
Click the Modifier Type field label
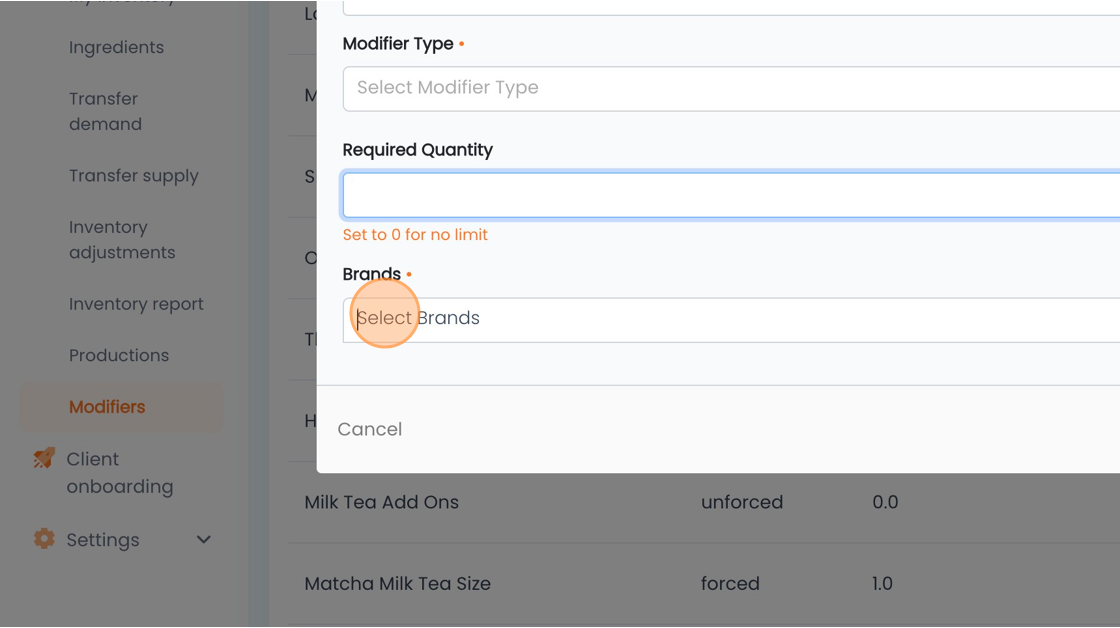click(x=398, y=44)
